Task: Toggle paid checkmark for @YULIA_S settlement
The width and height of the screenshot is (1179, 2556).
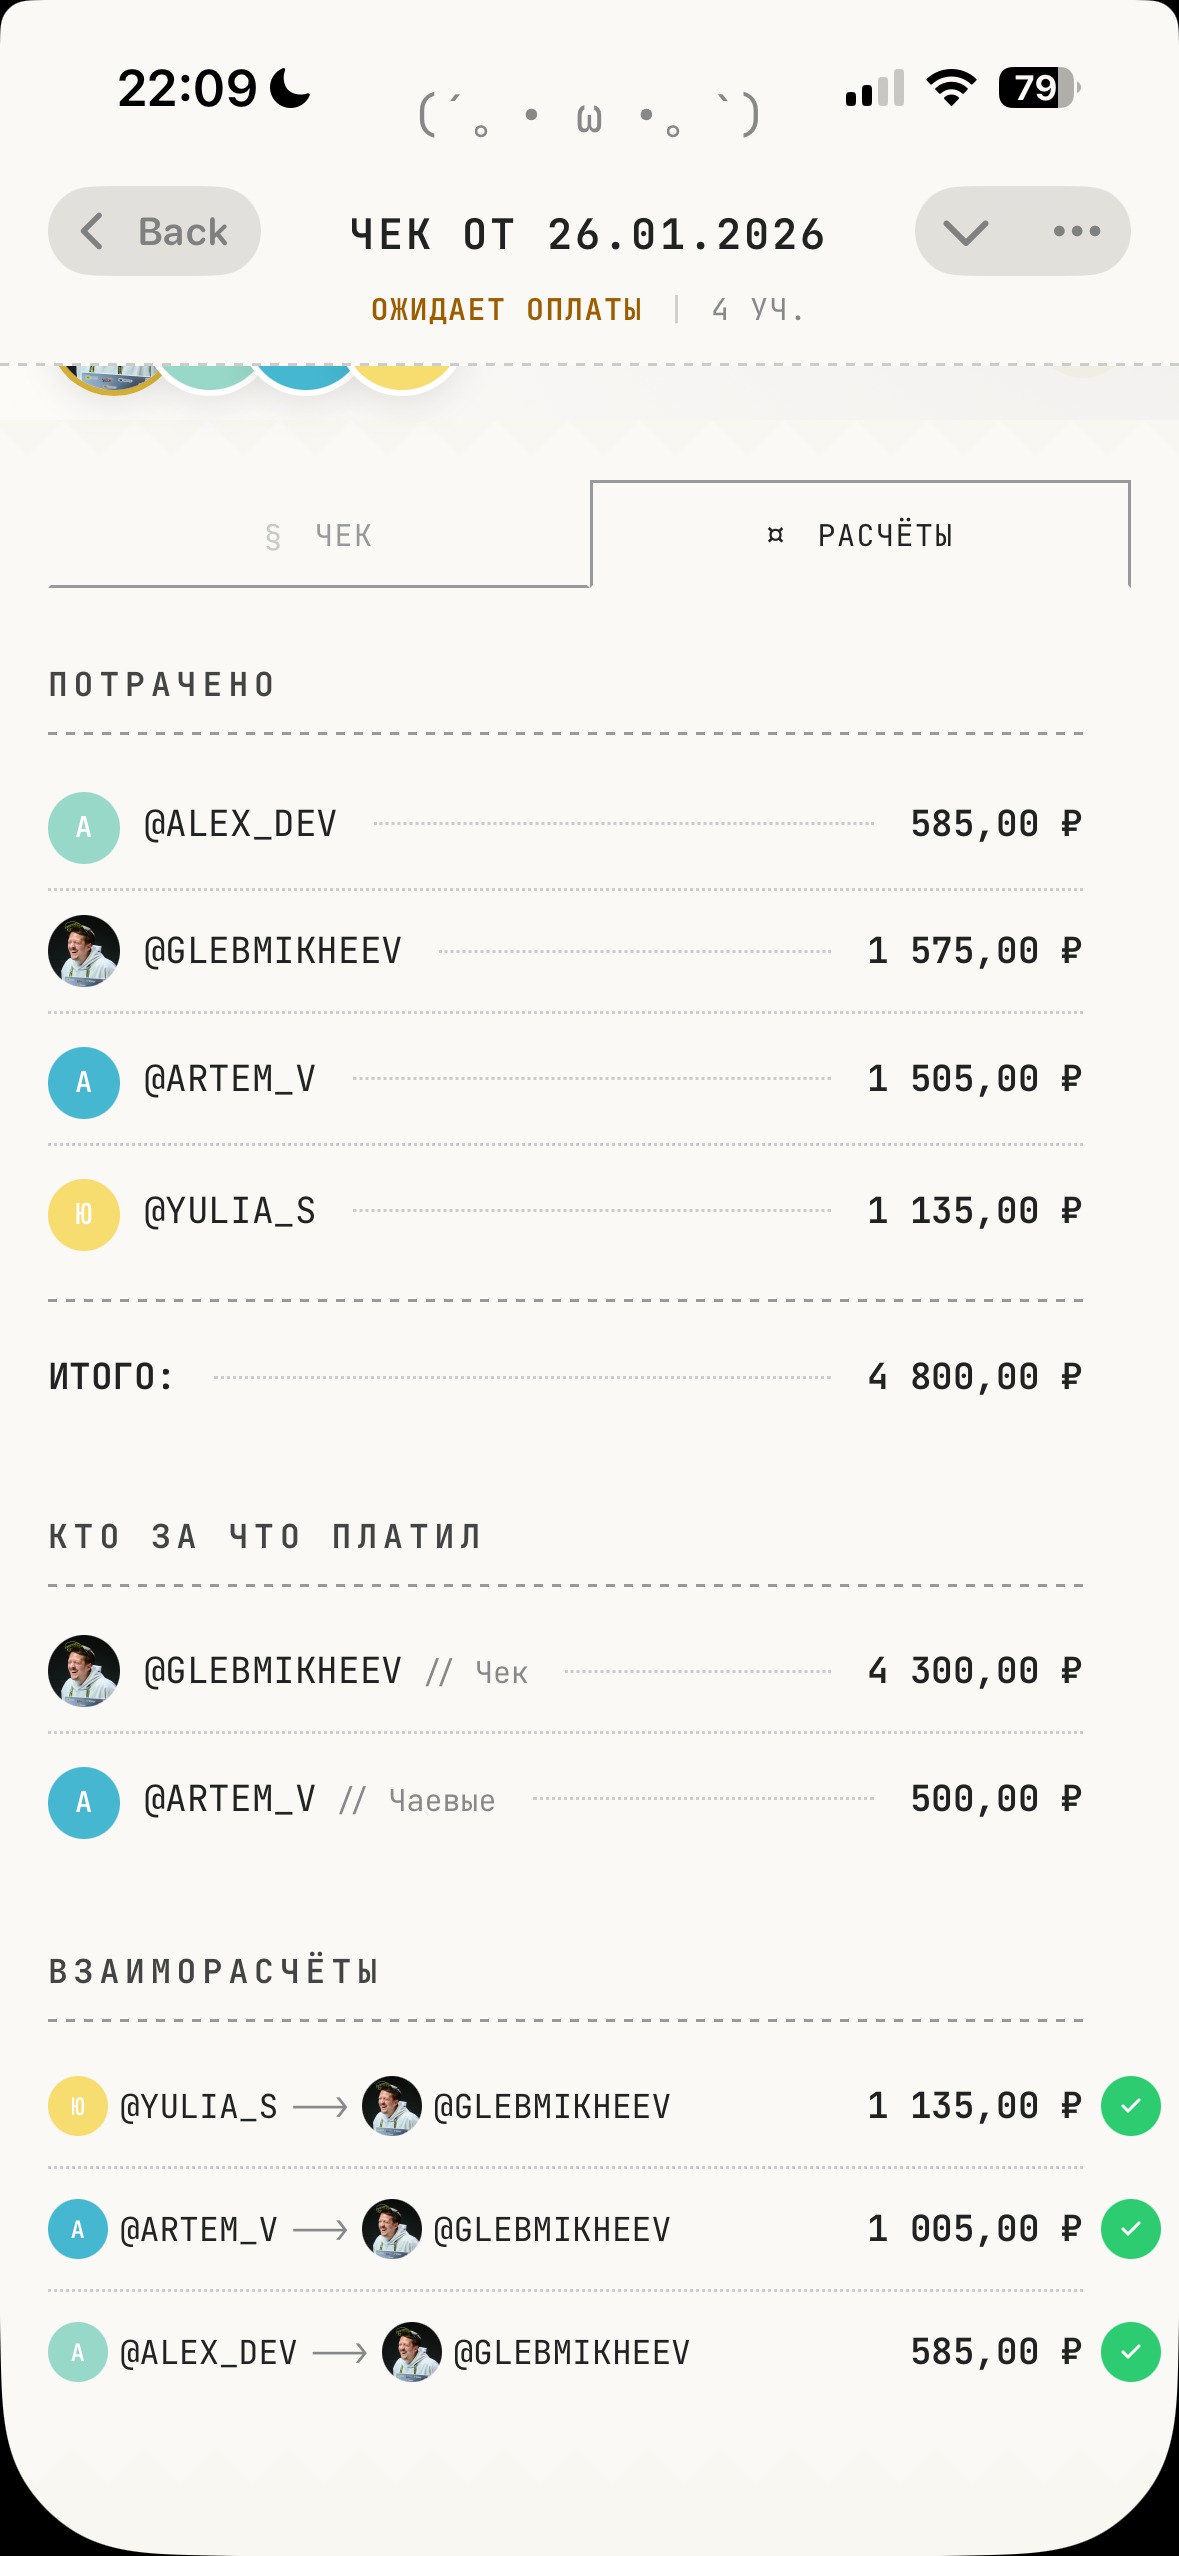Action: 1130,2106
